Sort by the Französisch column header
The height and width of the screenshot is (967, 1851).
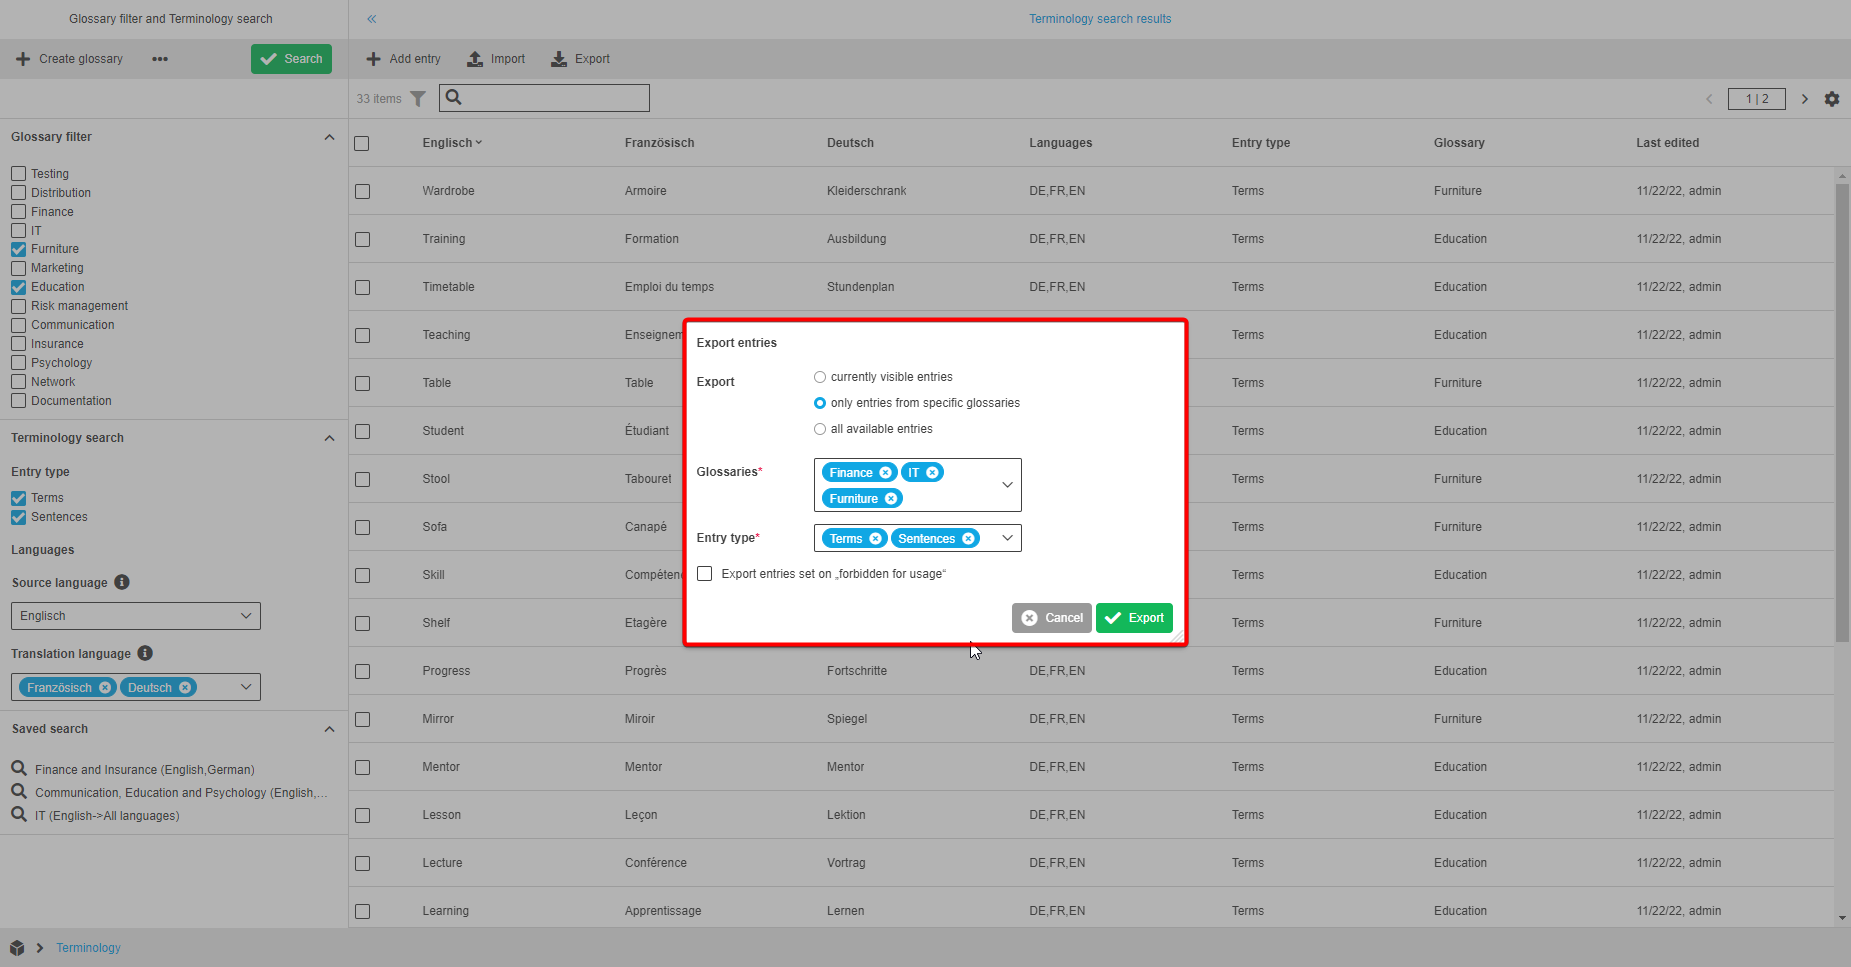click(x=659, y=143)
